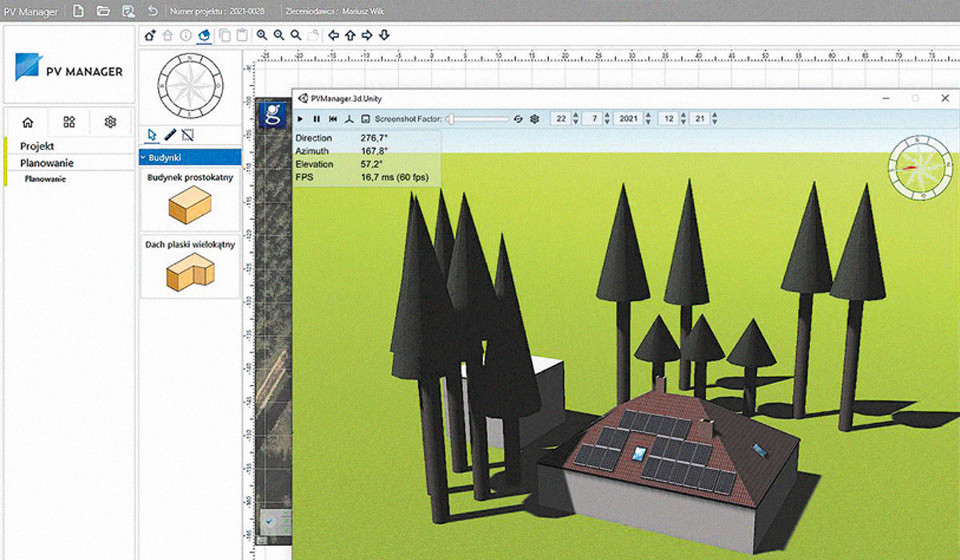Viewport: 960px width, 560px height.
Task: Save the project using the disk icon
Action: click(x=128, y=11)
